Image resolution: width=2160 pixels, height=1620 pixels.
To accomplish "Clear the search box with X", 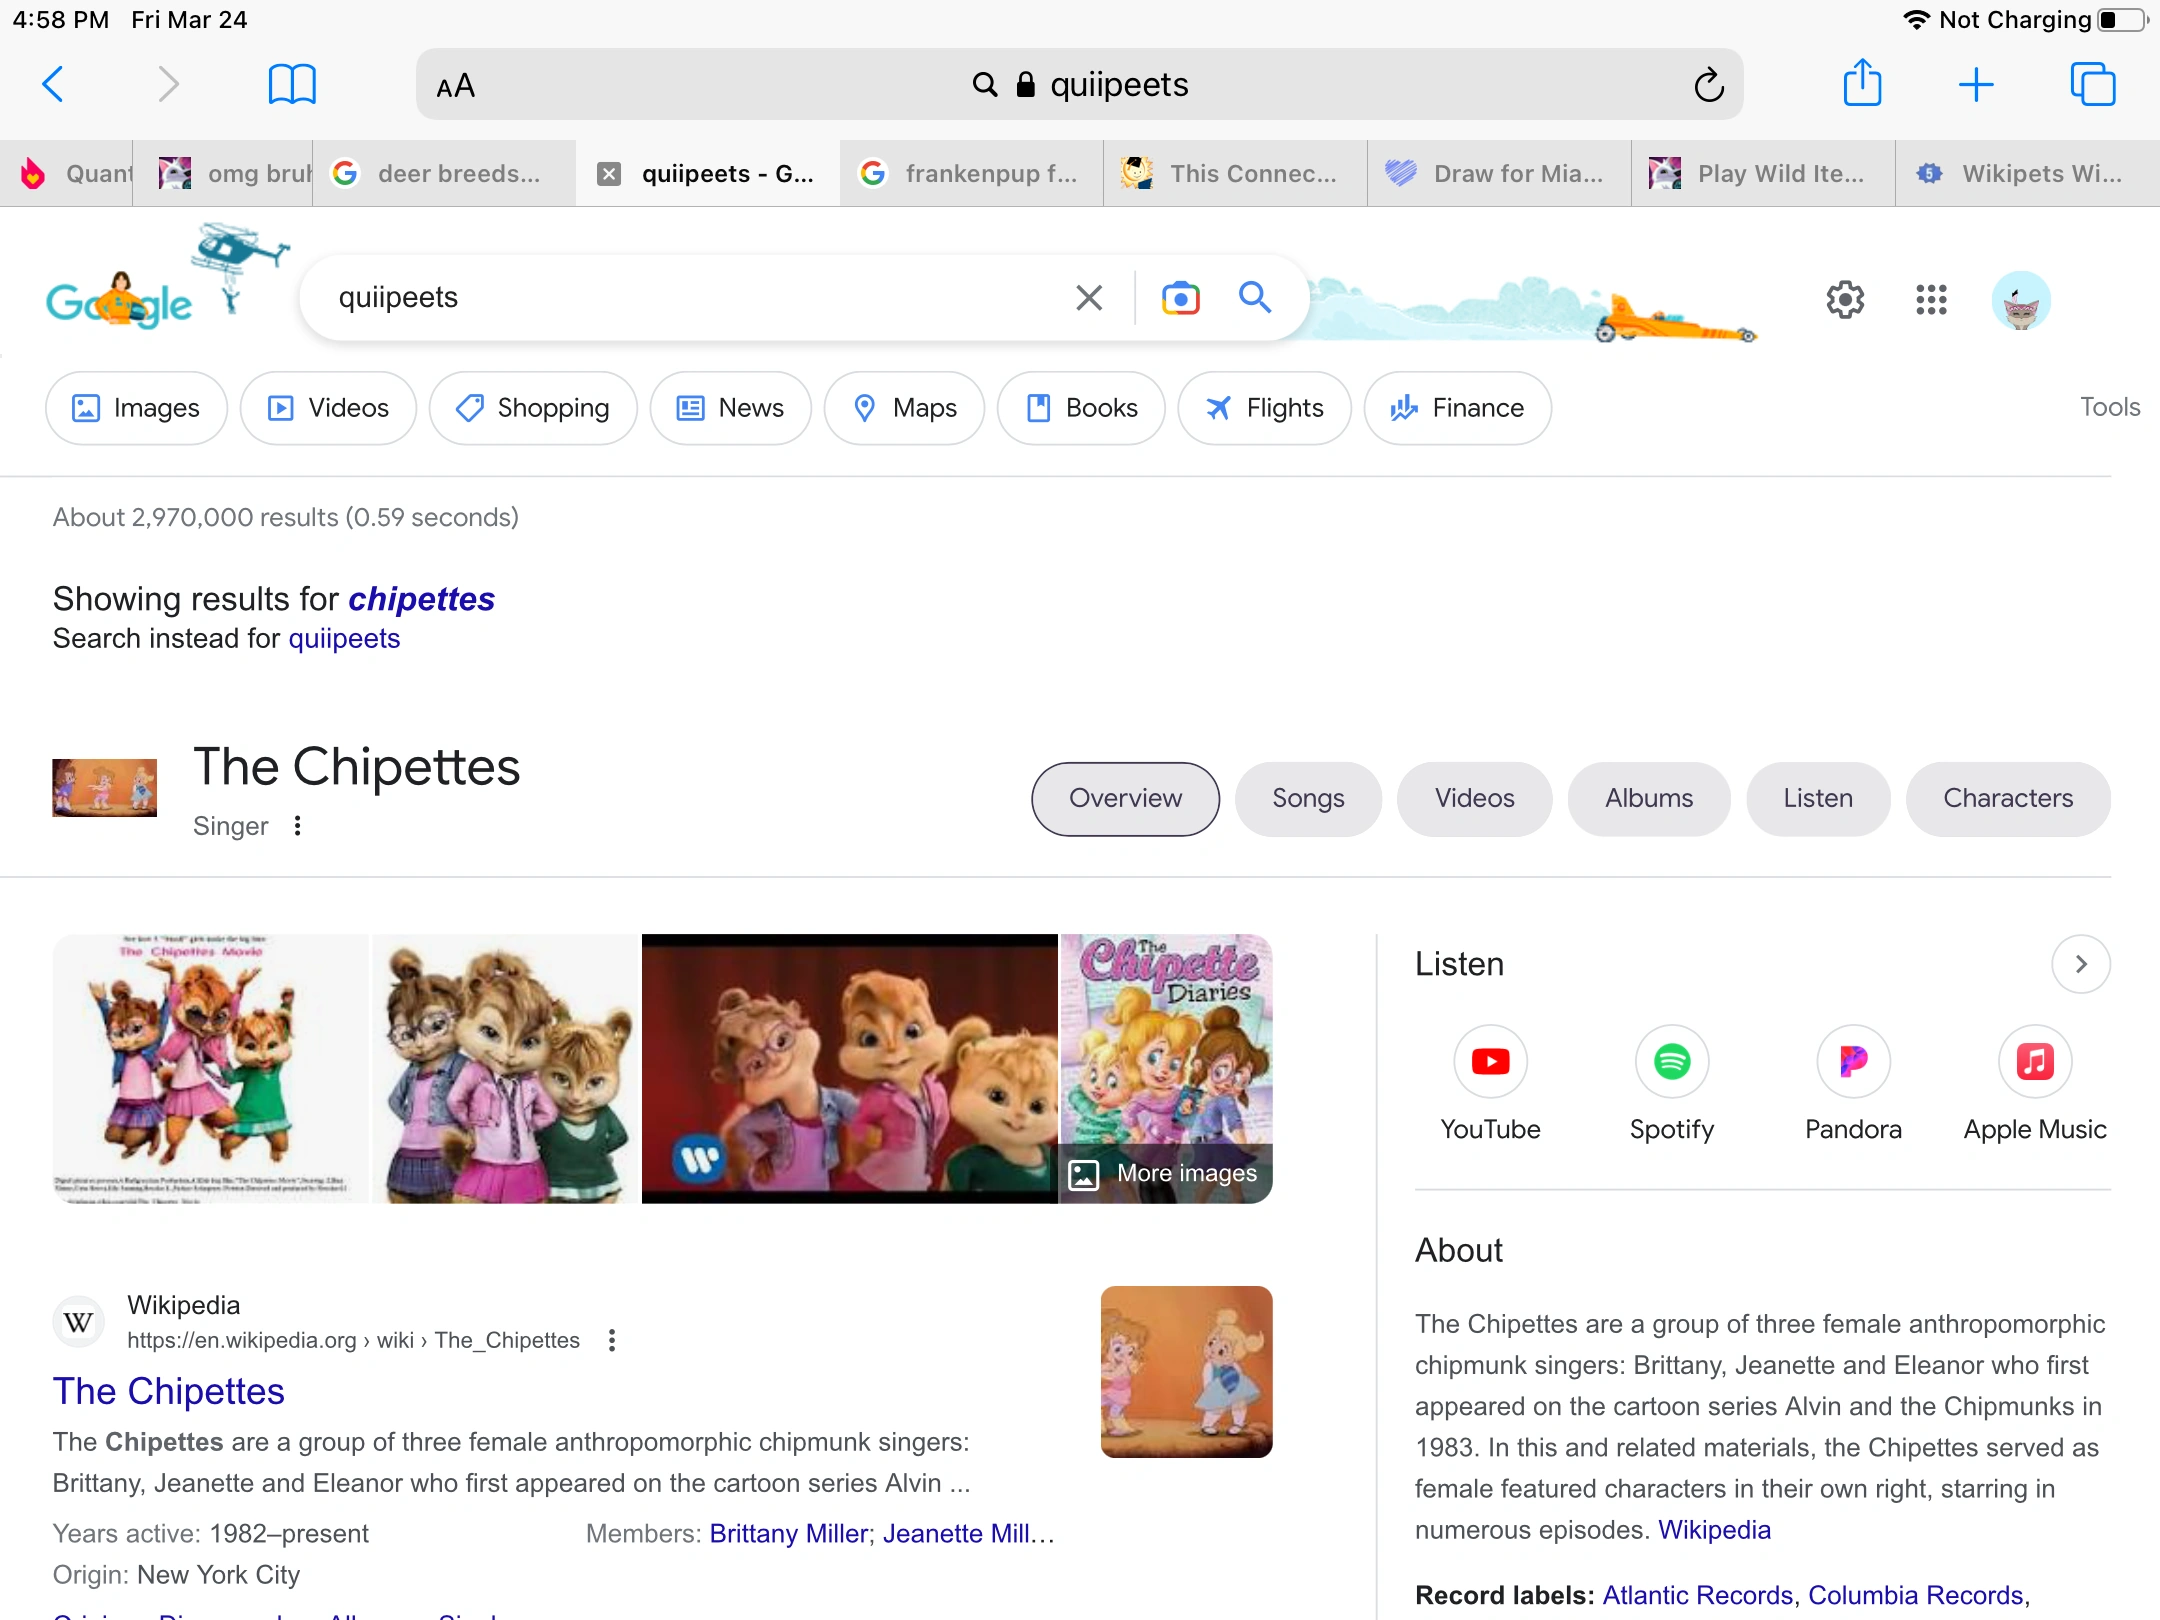I will click(x=1089, y=298).
